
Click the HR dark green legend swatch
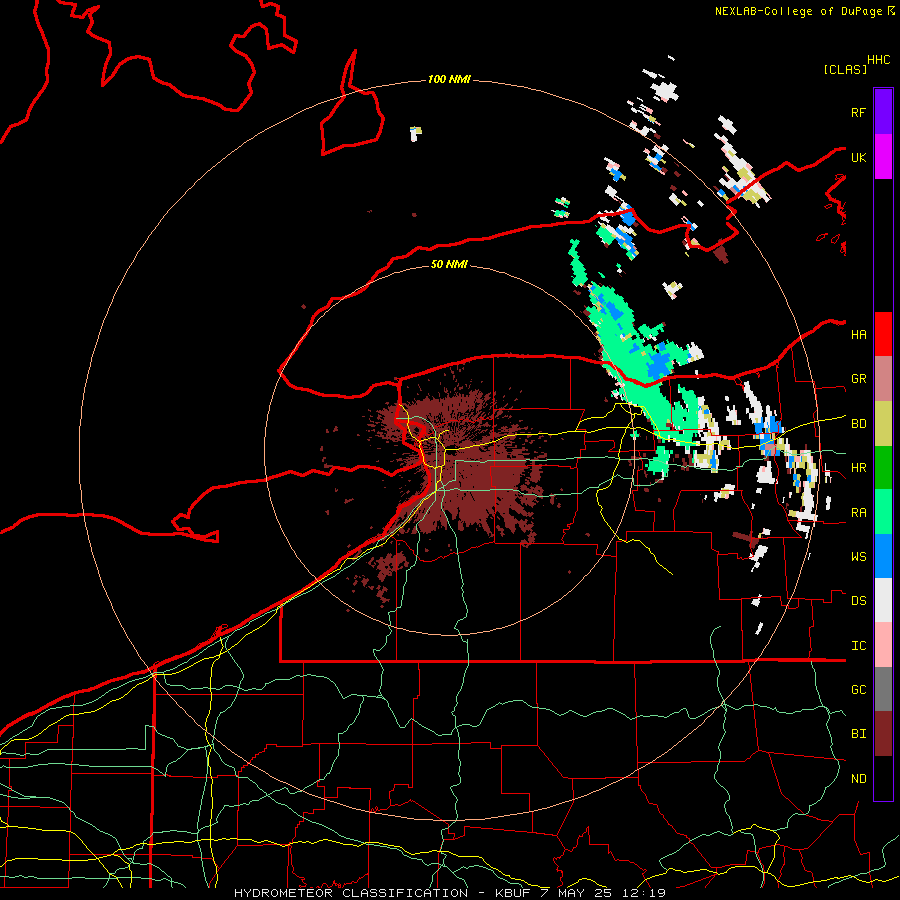(883, 468)
